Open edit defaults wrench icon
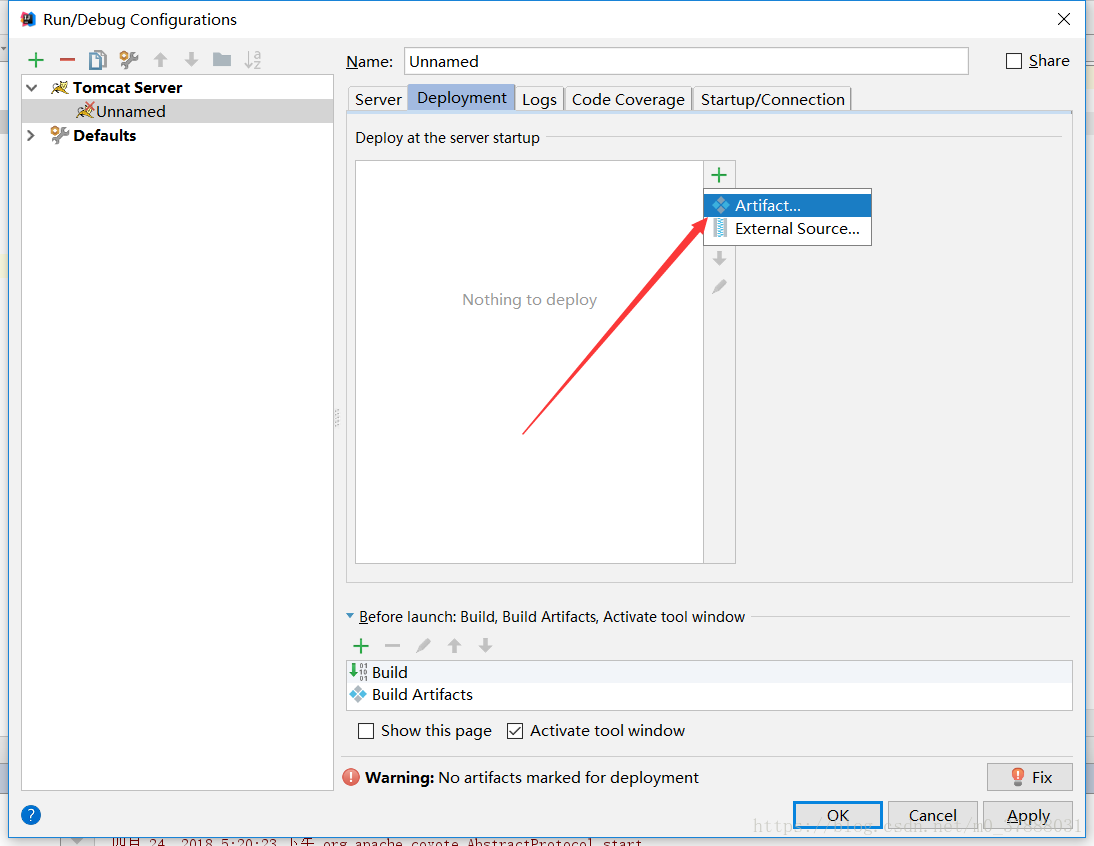 click(x=129, y=60)
